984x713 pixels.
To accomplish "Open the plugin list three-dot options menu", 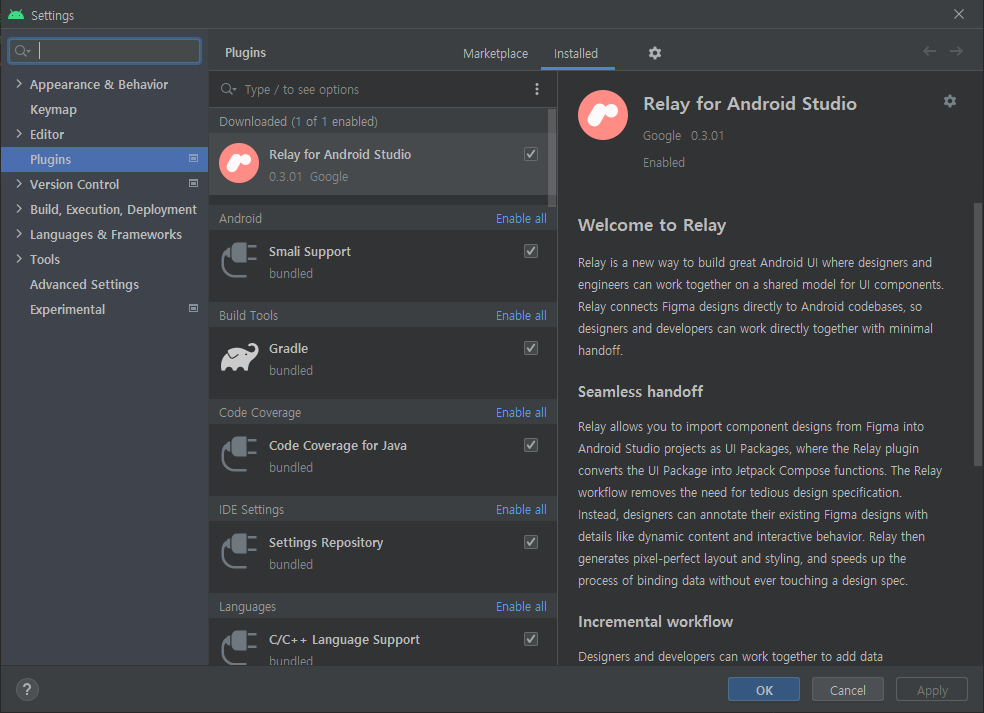I will point(537,89).
